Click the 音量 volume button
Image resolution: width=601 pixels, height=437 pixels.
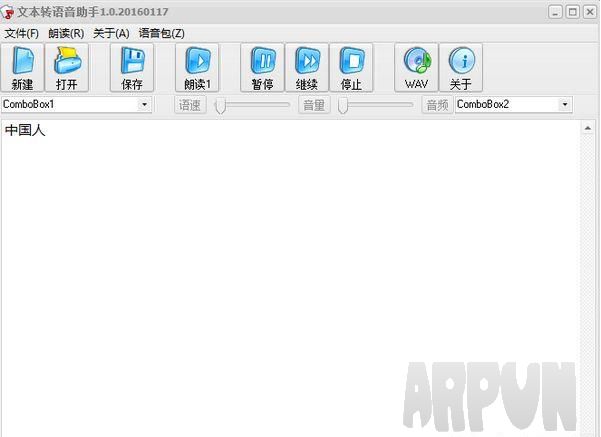[314, 105]
